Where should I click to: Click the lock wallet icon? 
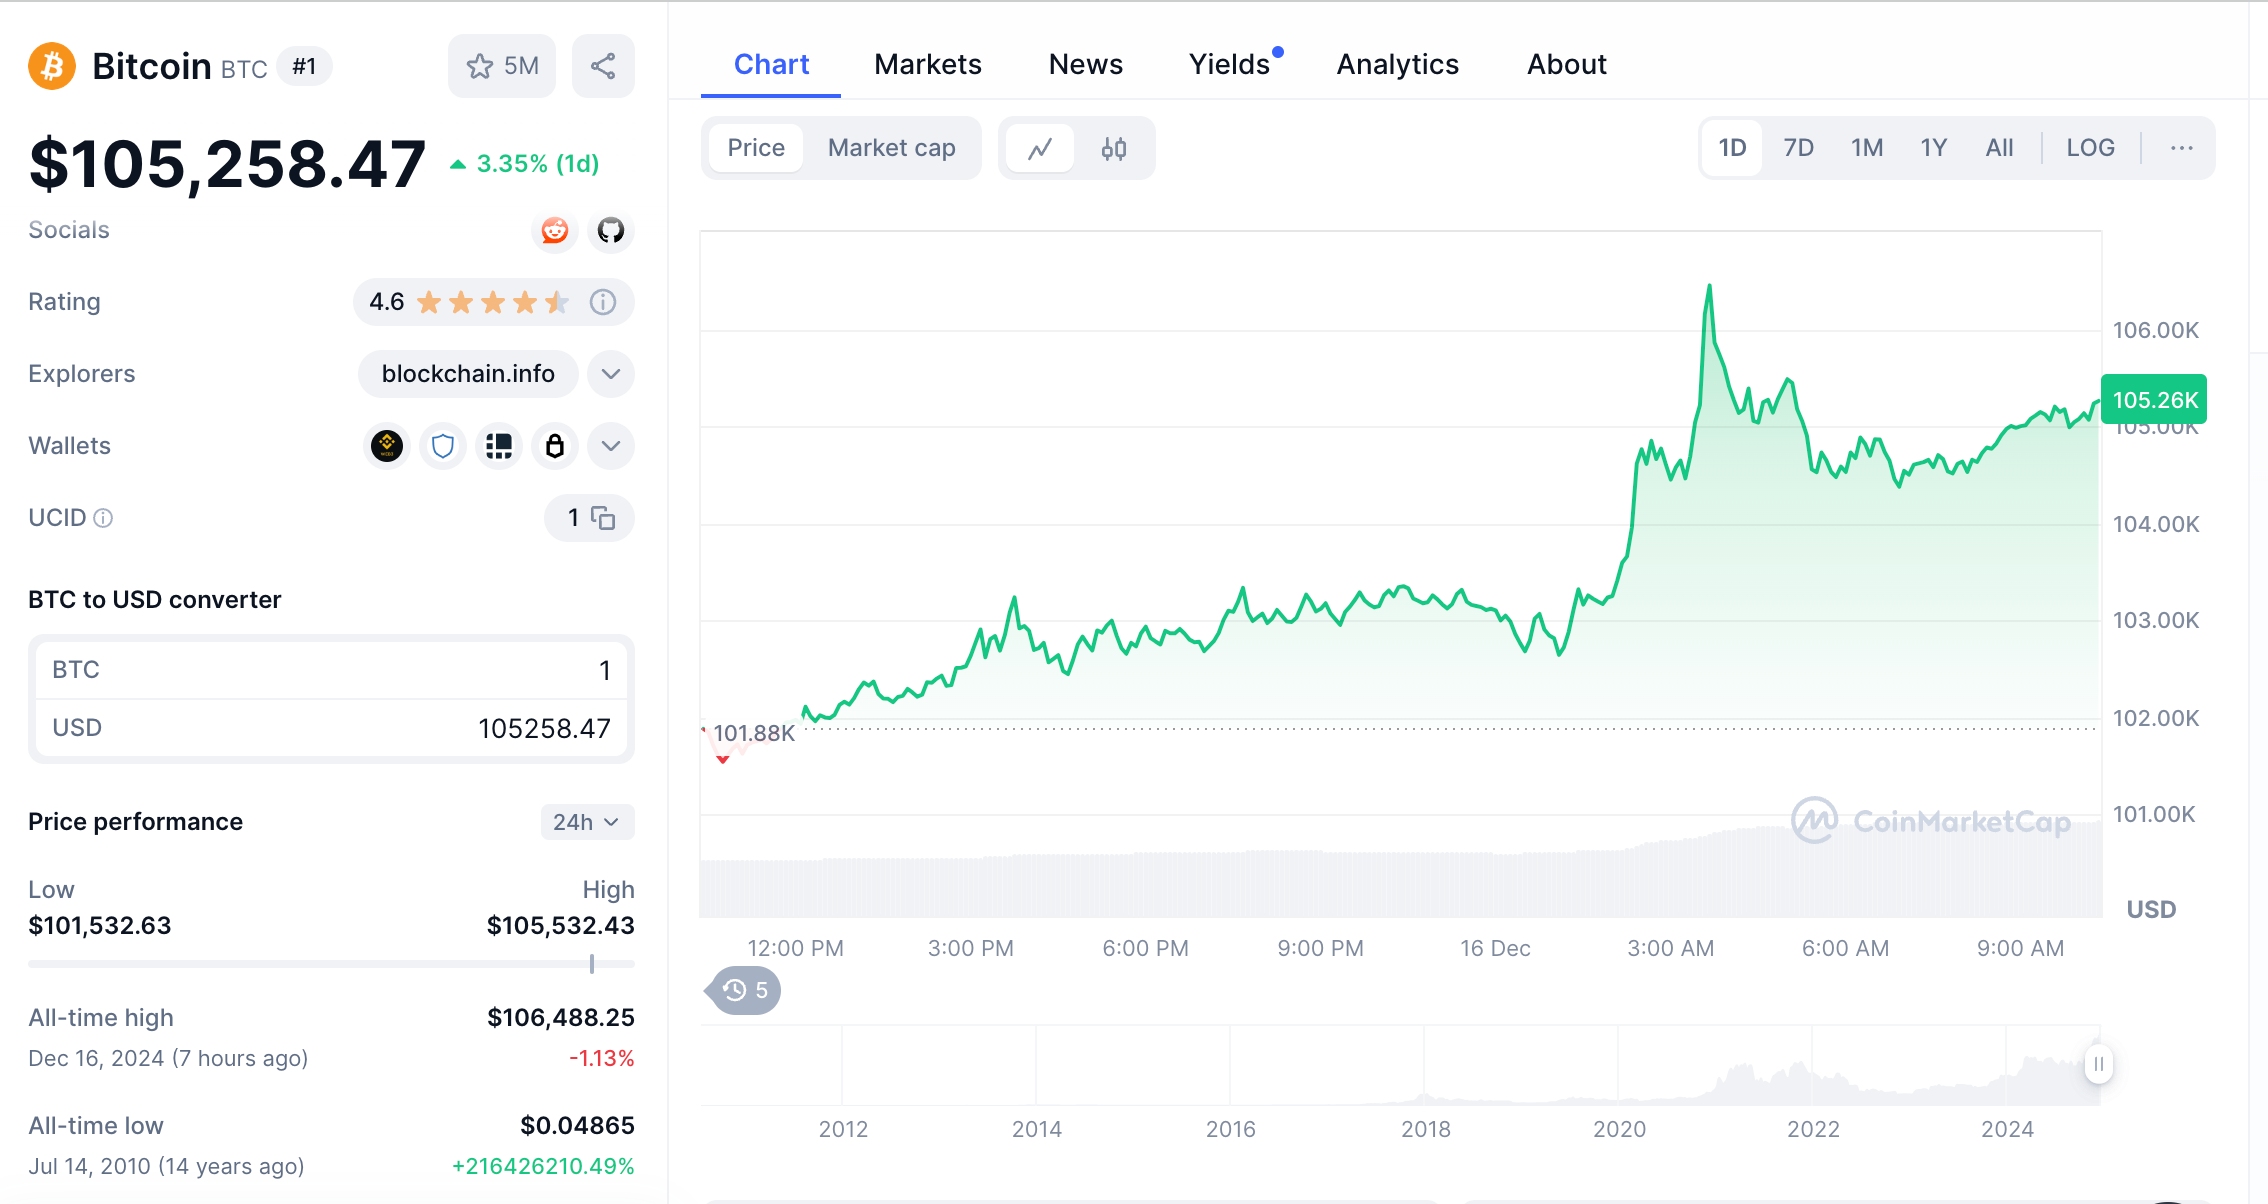tap(554, 445)
